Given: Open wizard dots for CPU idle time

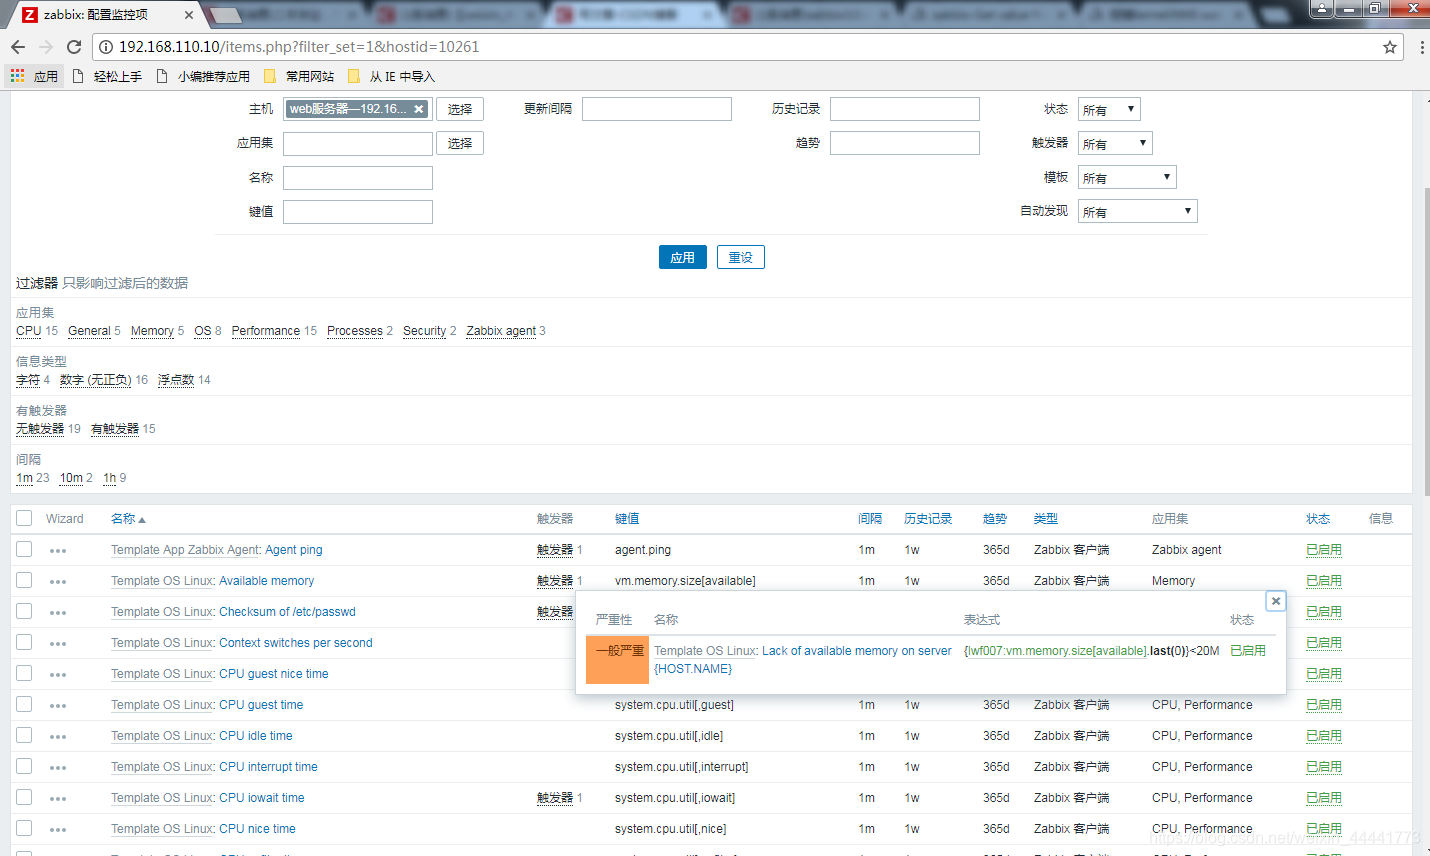Looking at the screenshot, I should point(58,736).
